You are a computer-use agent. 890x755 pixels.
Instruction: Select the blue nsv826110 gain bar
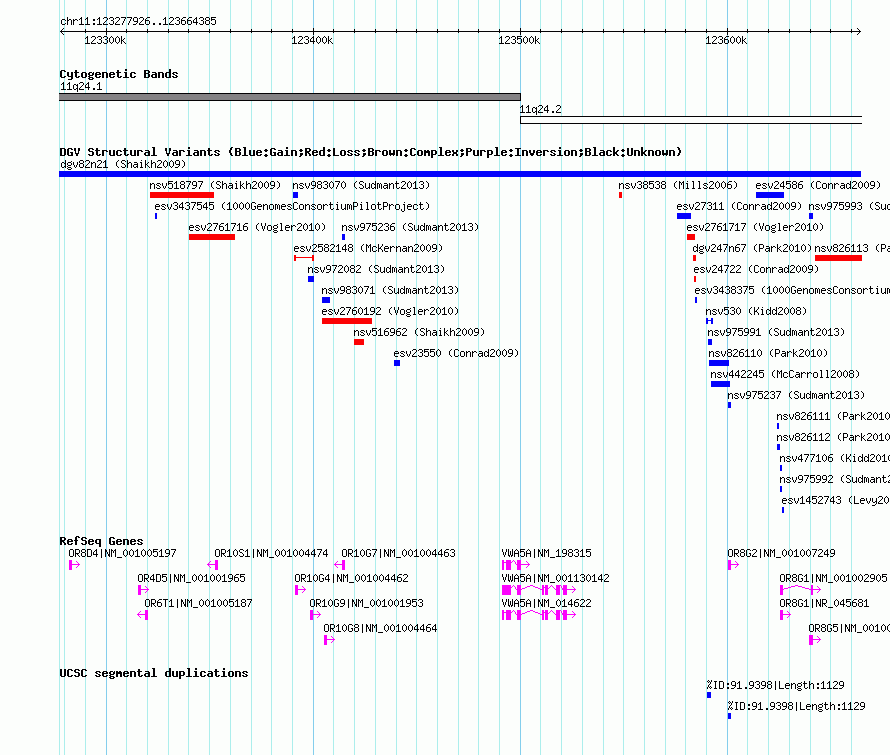(x=719, y=363)
